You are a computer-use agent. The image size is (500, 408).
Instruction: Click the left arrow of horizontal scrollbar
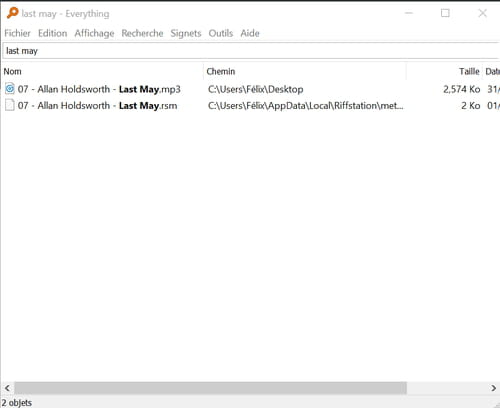(x=7, y=388)
